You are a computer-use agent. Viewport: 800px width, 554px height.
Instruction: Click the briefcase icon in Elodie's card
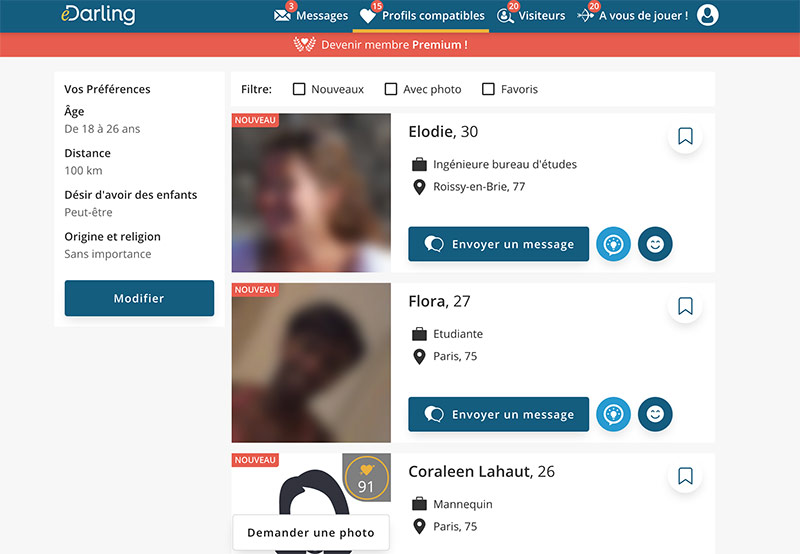(x=419, y=164)
